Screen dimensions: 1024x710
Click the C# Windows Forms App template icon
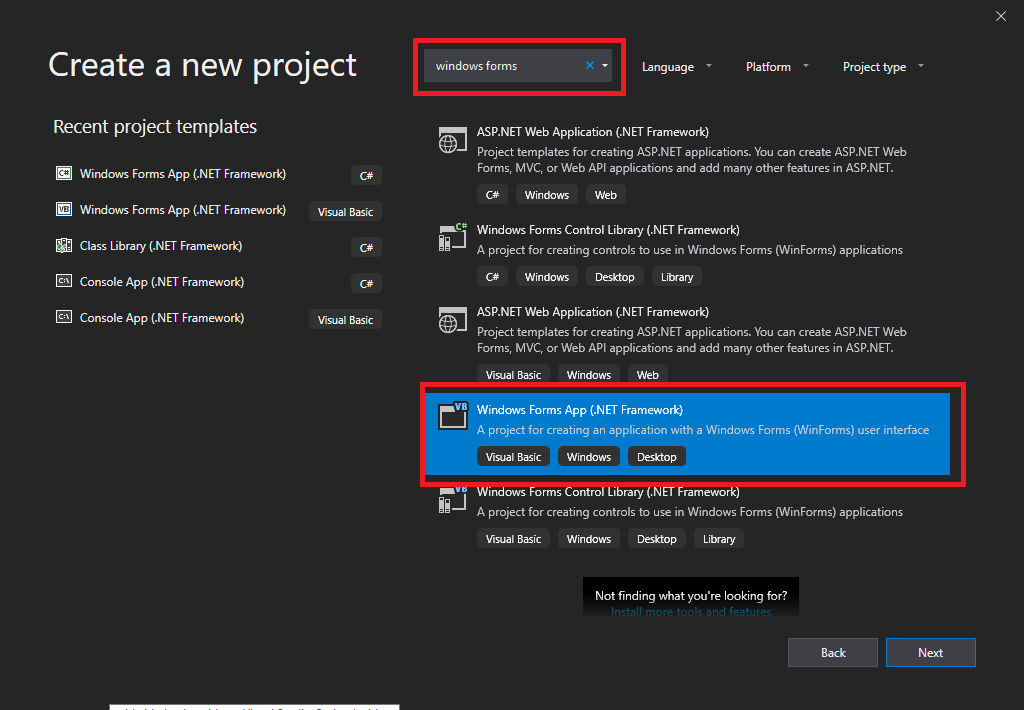tap(63, 173)
